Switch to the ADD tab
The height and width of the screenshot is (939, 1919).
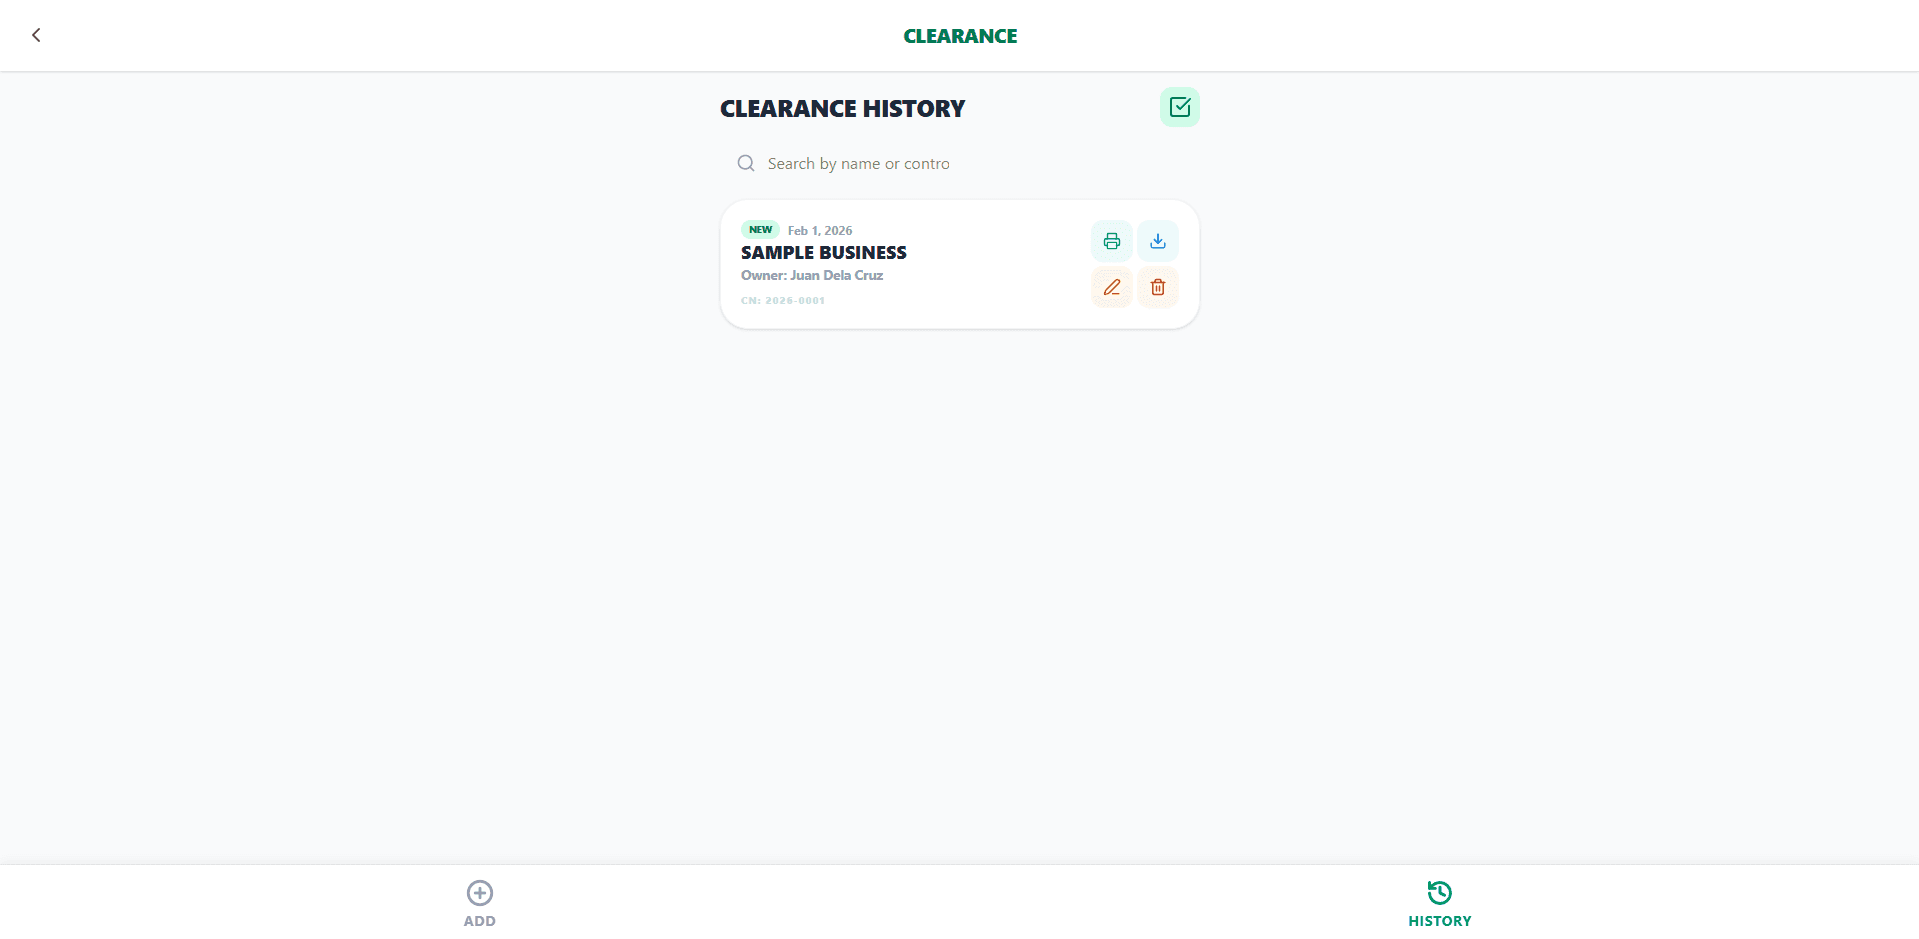coord(479,903)
